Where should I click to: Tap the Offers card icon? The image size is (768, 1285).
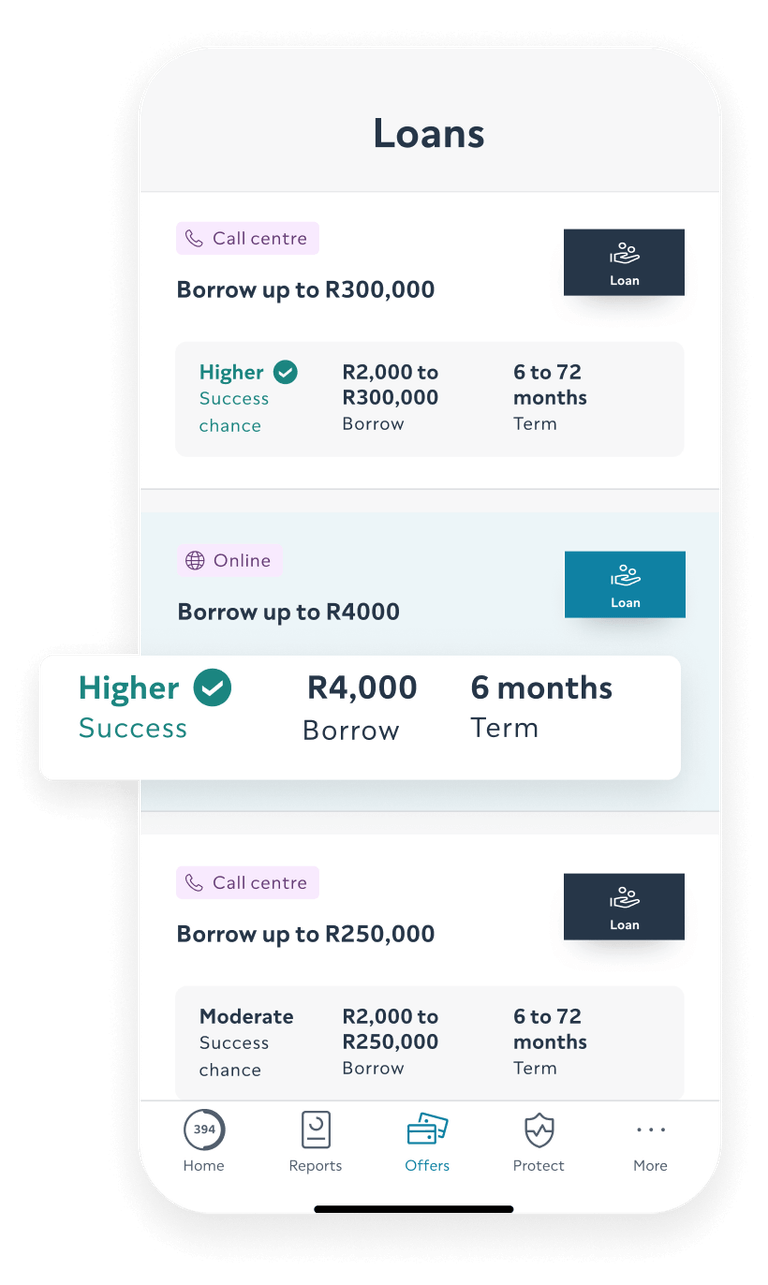[x=427, y=1128]
